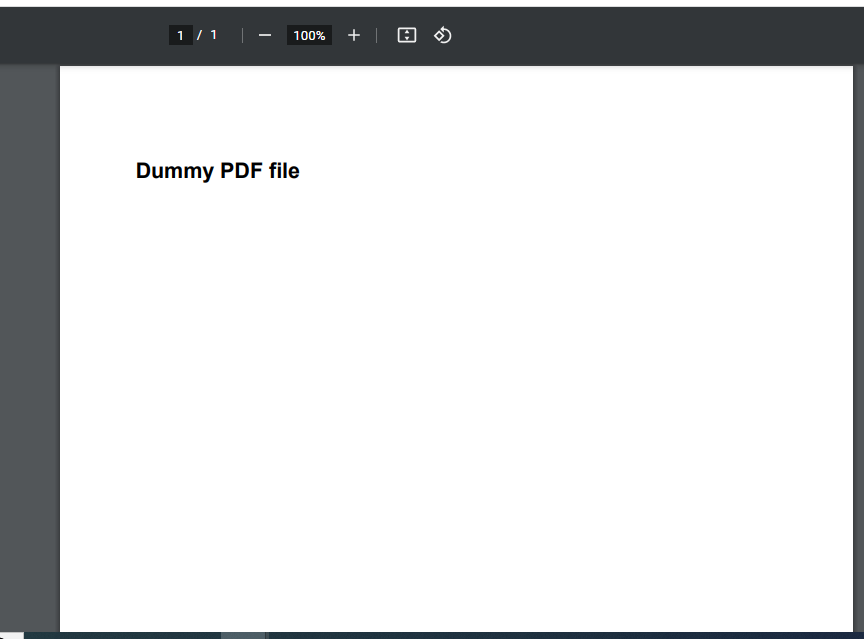Viewport: 864px width, 639px height.
Task: Click the word "PDF" in the heading
Action: pyautogui.click(x=242, y=171)
